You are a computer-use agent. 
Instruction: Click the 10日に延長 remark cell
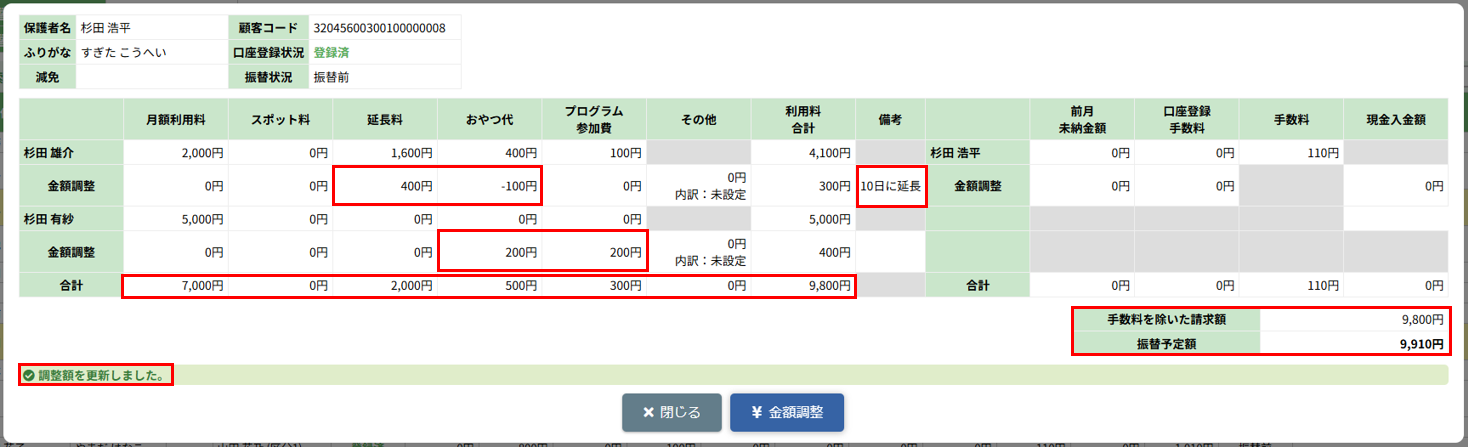tap(890, 186)
